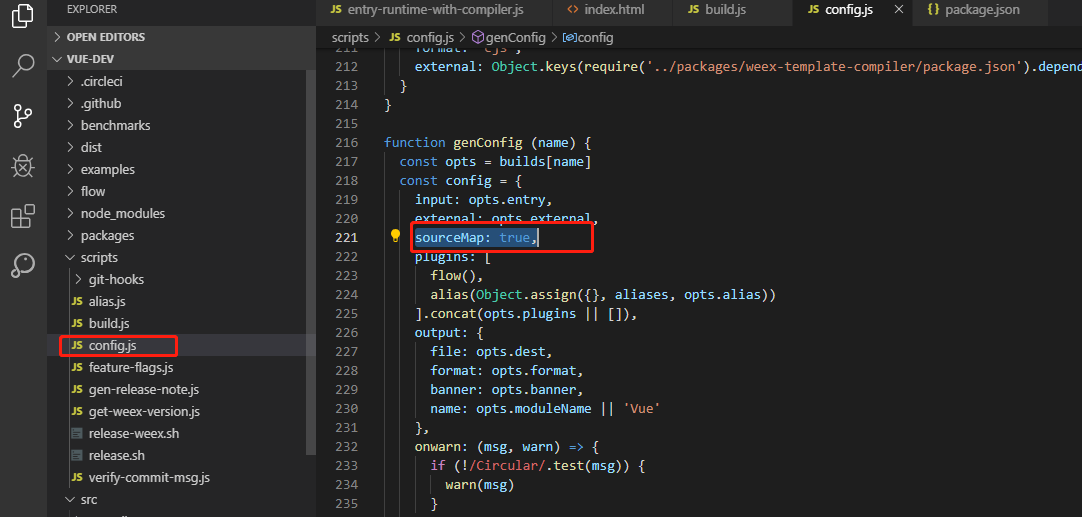Open gen-release-note.js in the file tree
This screenshot has height=517, width=1082.
point(144,389)
